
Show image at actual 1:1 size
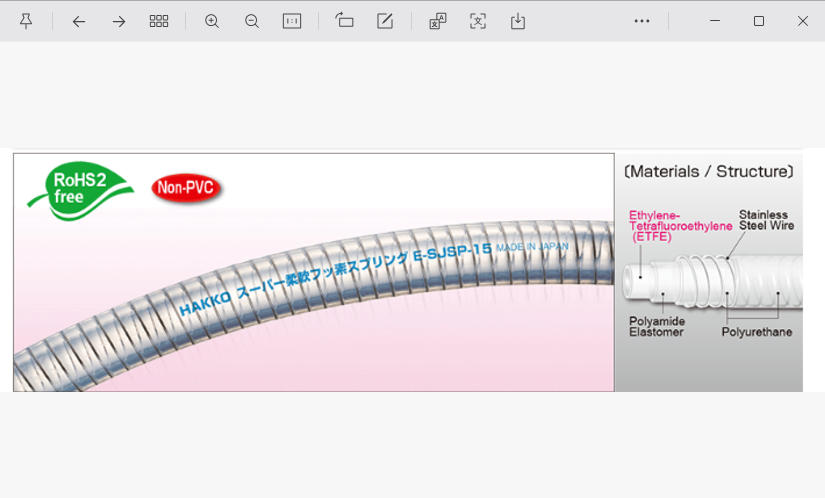pos(292,21)
